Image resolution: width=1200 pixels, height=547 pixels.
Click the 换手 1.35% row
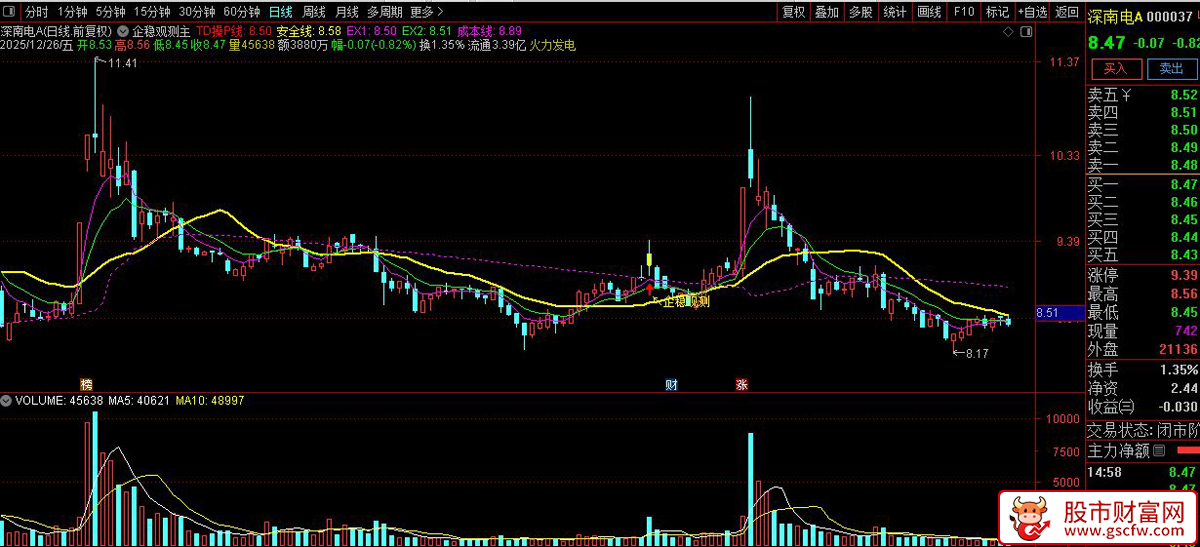coord(1143,370)
